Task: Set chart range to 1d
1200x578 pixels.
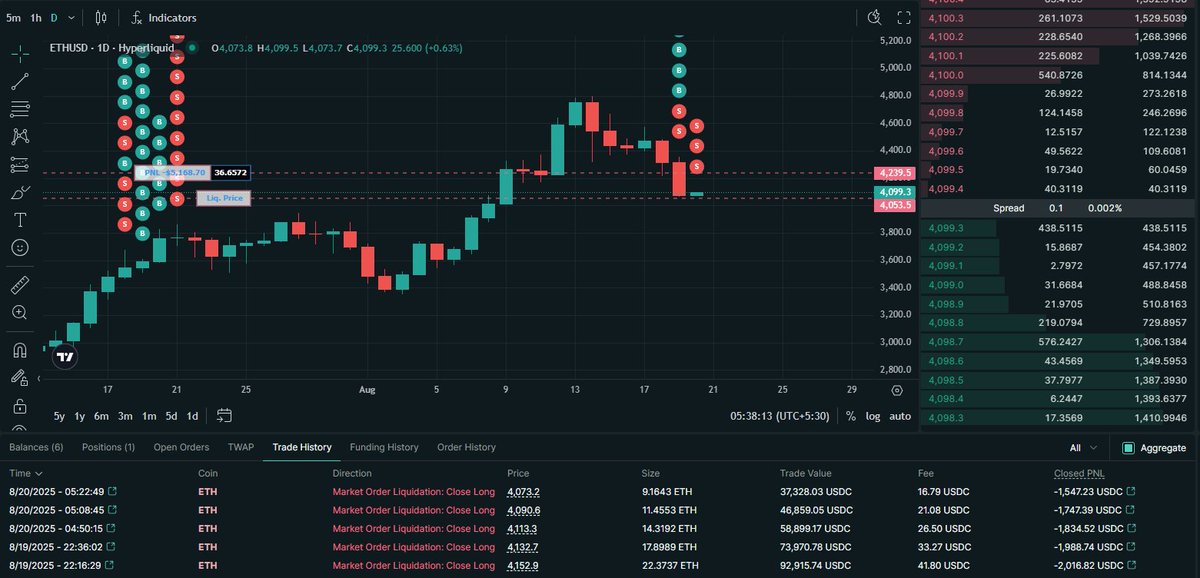Action: (x=193, y=416)
